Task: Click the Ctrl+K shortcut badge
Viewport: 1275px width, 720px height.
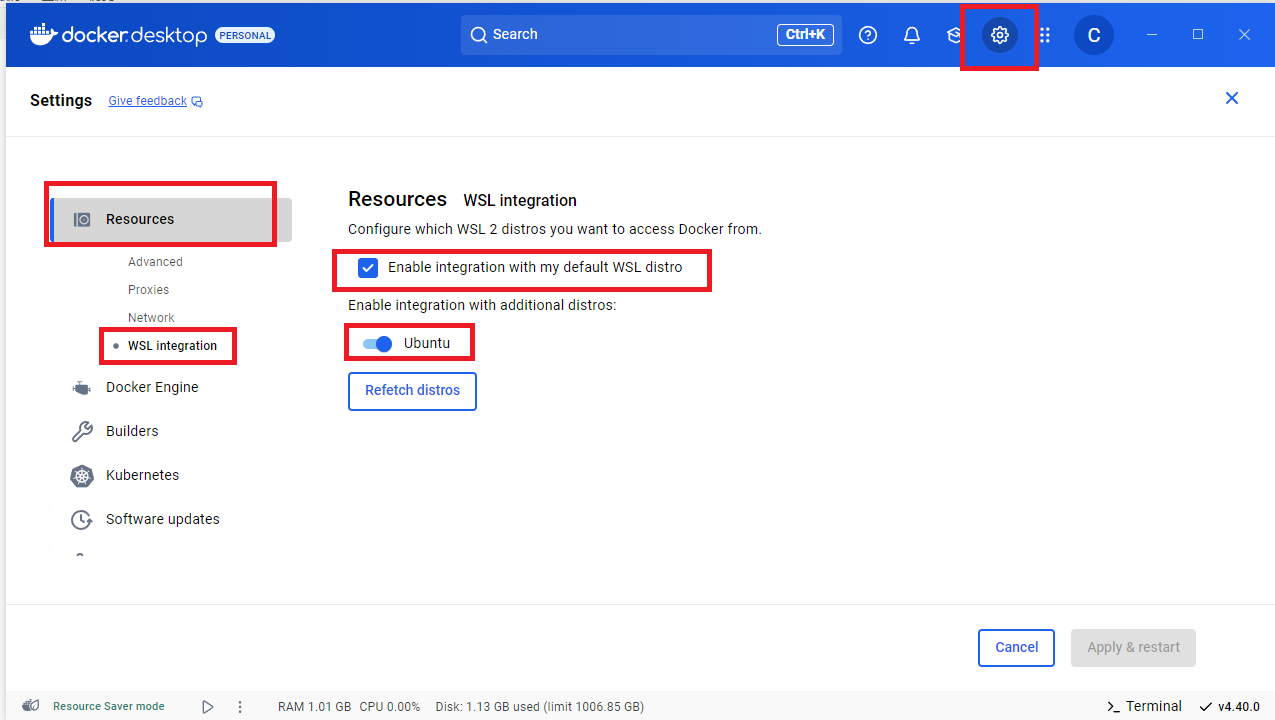Action: [x=805, y=35]
